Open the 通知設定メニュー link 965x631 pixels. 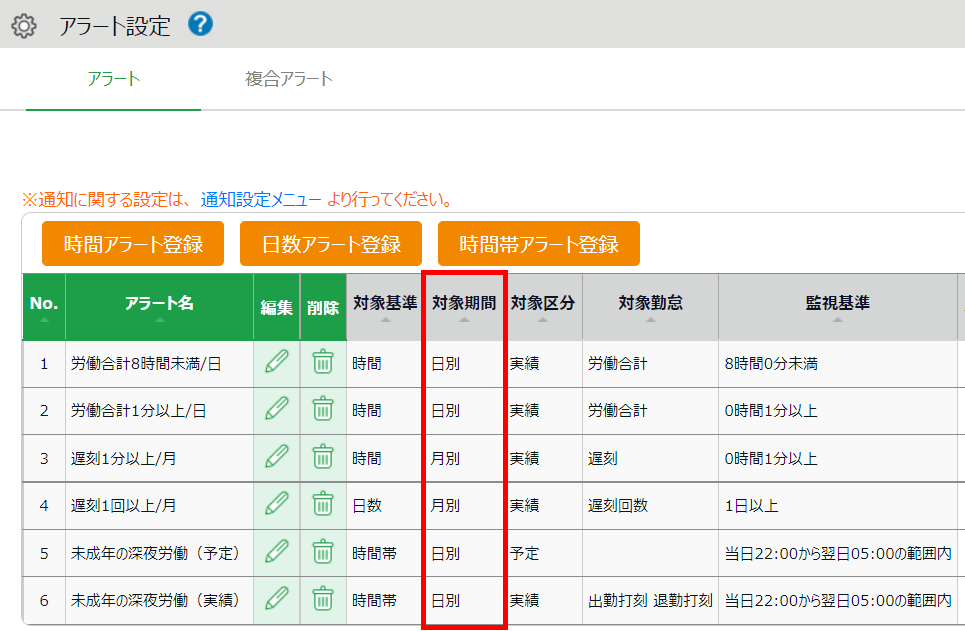pos(261,199)
